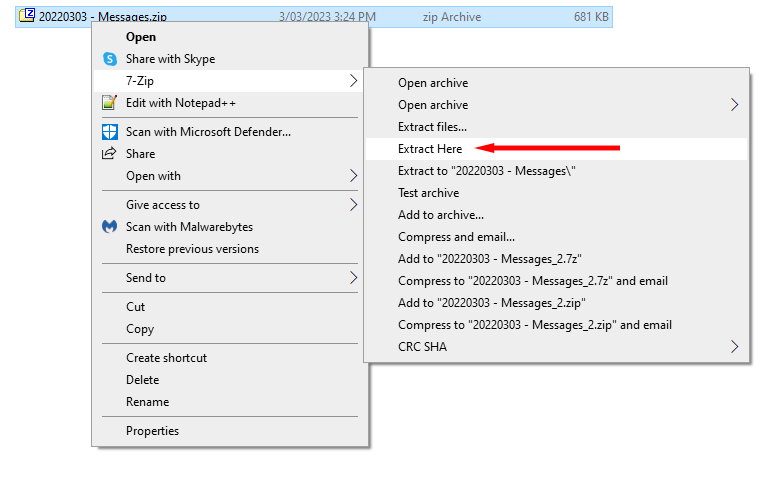
Task: Select Compress and email... option
Action: coord(456,237)
